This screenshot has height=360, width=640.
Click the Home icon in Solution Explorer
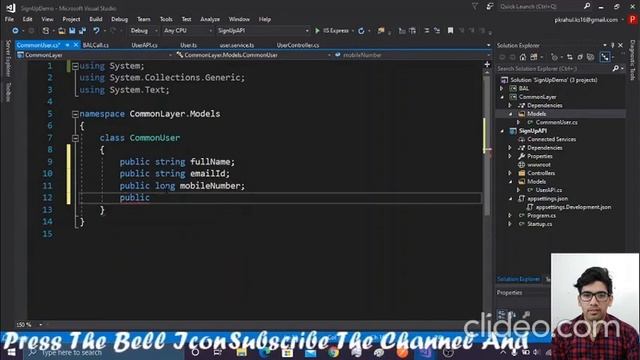pyautogui.click(x=523, y=57)
